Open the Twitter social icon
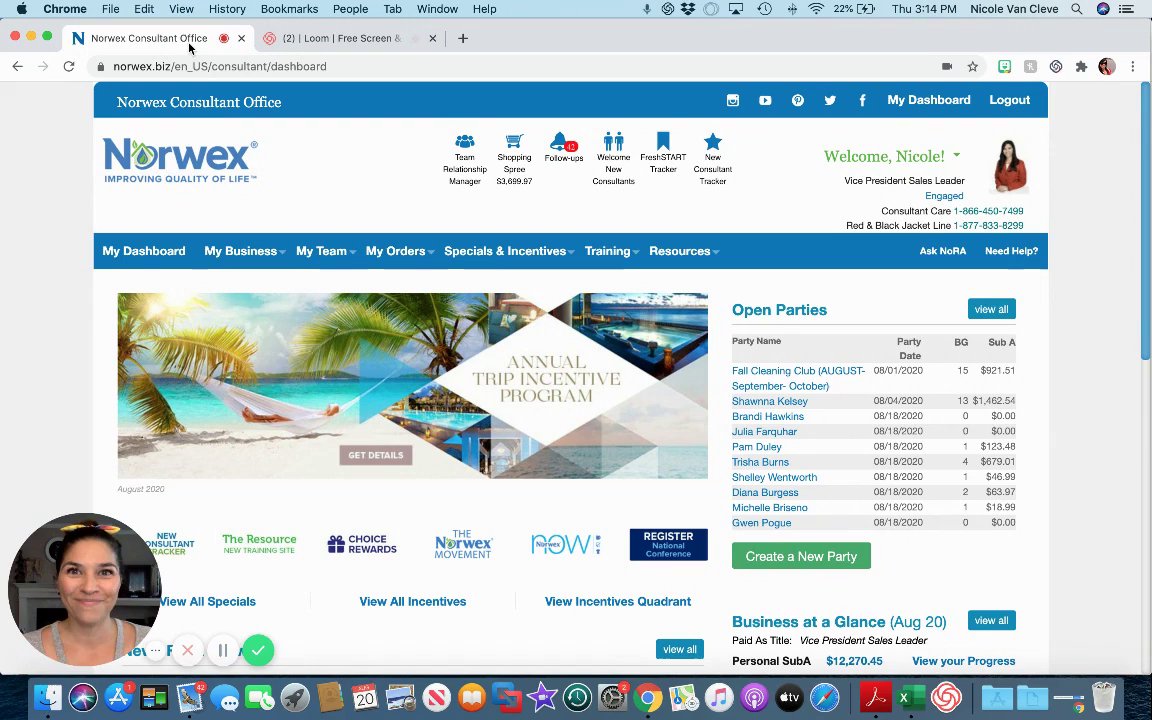1152x720 pixels. [x=829, y=101]
